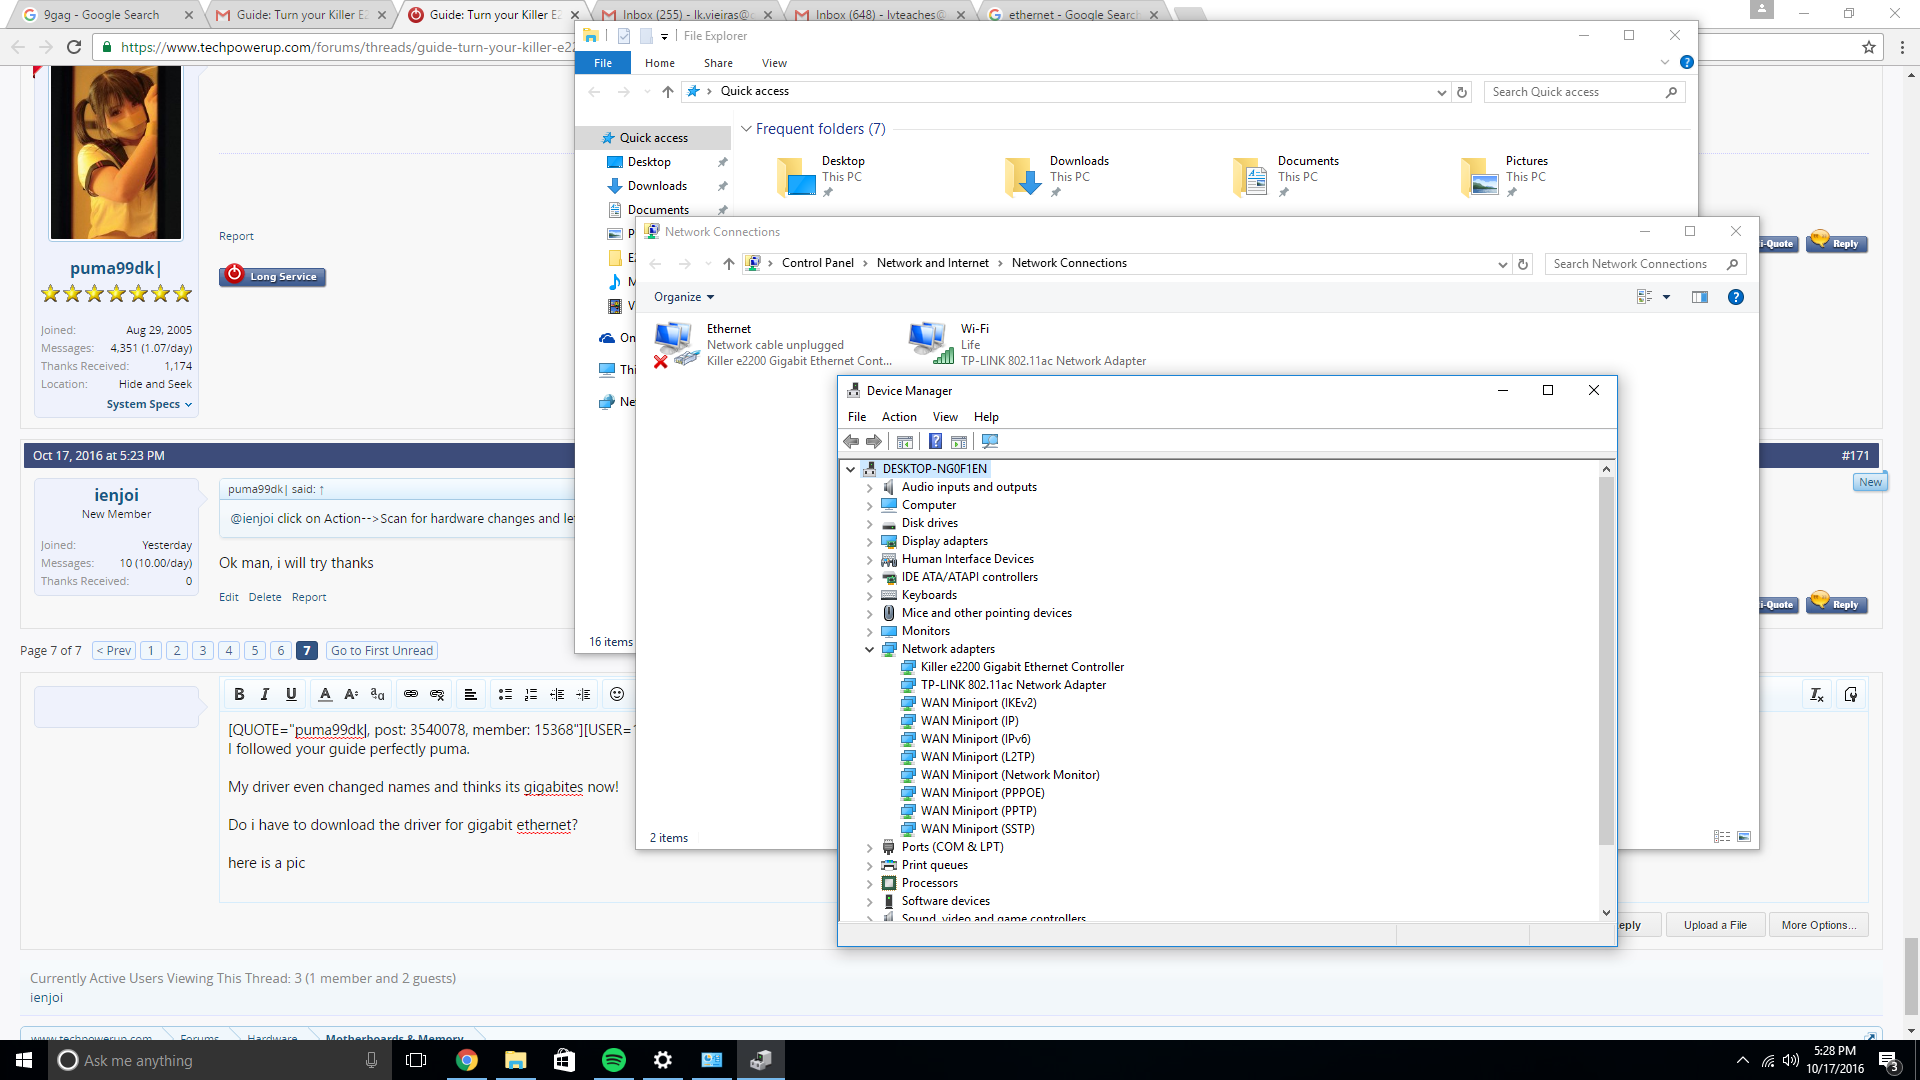The width and height of the screenshot is (1920, 1080).
Task: Expand Disk drives node
Action: tap(870, 524)
